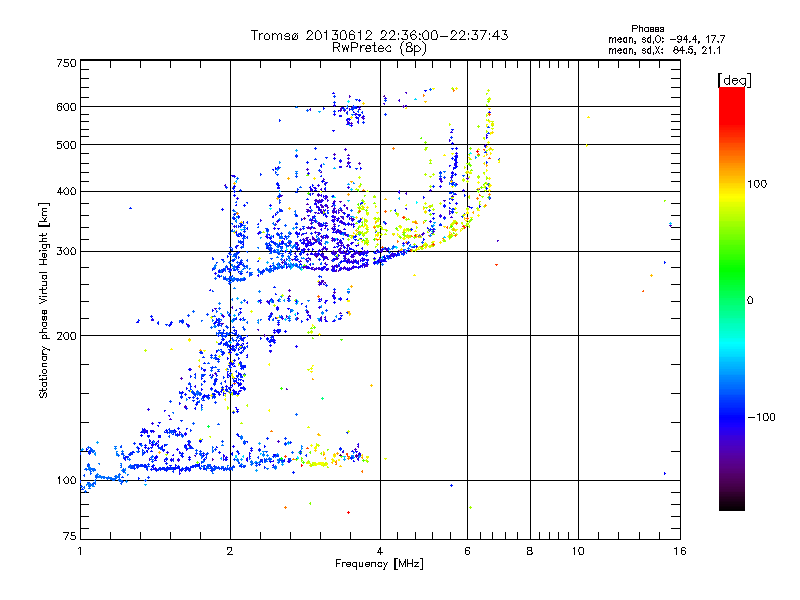Click the "Stationary phase Virtual Height [km]" label
The width and height of the screenshot is (800, 600).
44,301
